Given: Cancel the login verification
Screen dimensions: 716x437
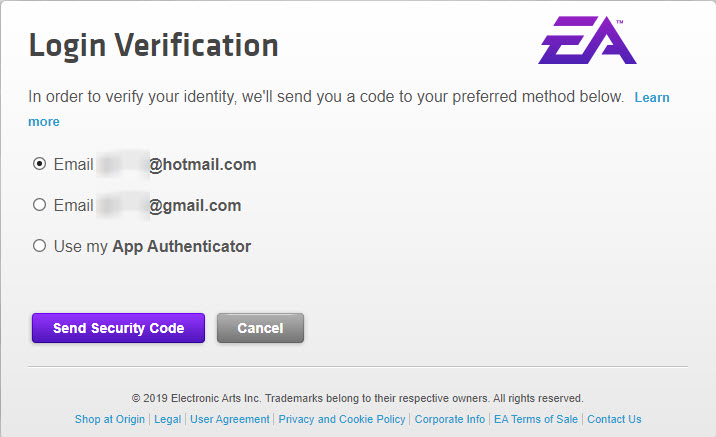Looking at the screenshot, I should click(260, 328).
